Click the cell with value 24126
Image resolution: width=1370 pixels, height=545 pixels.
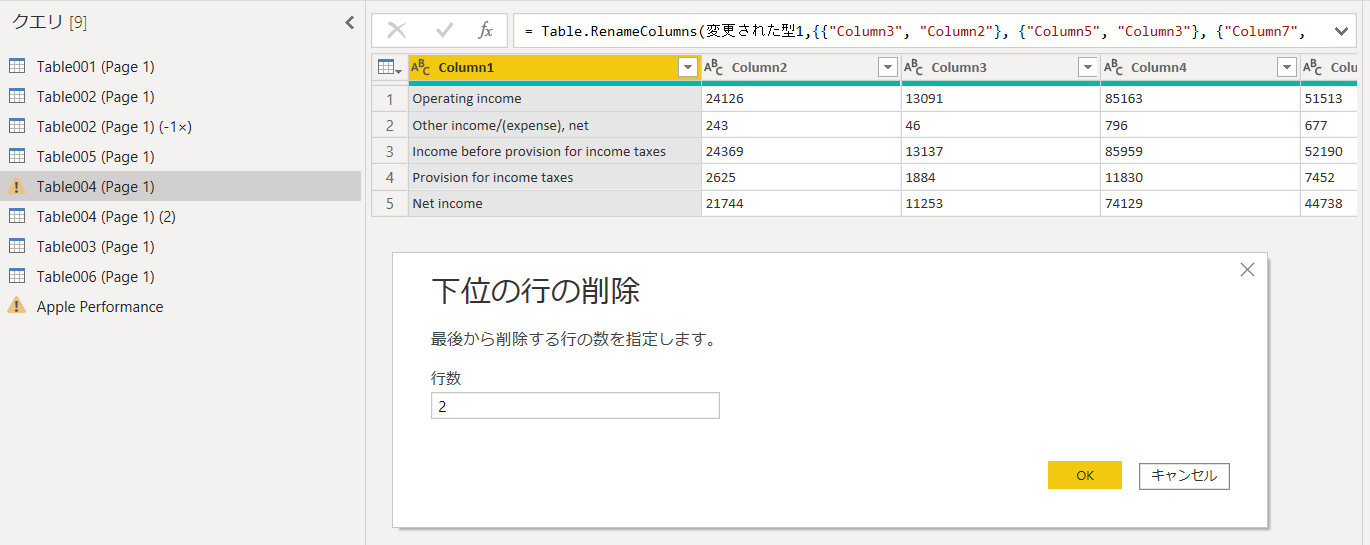[x=801, y=99]
